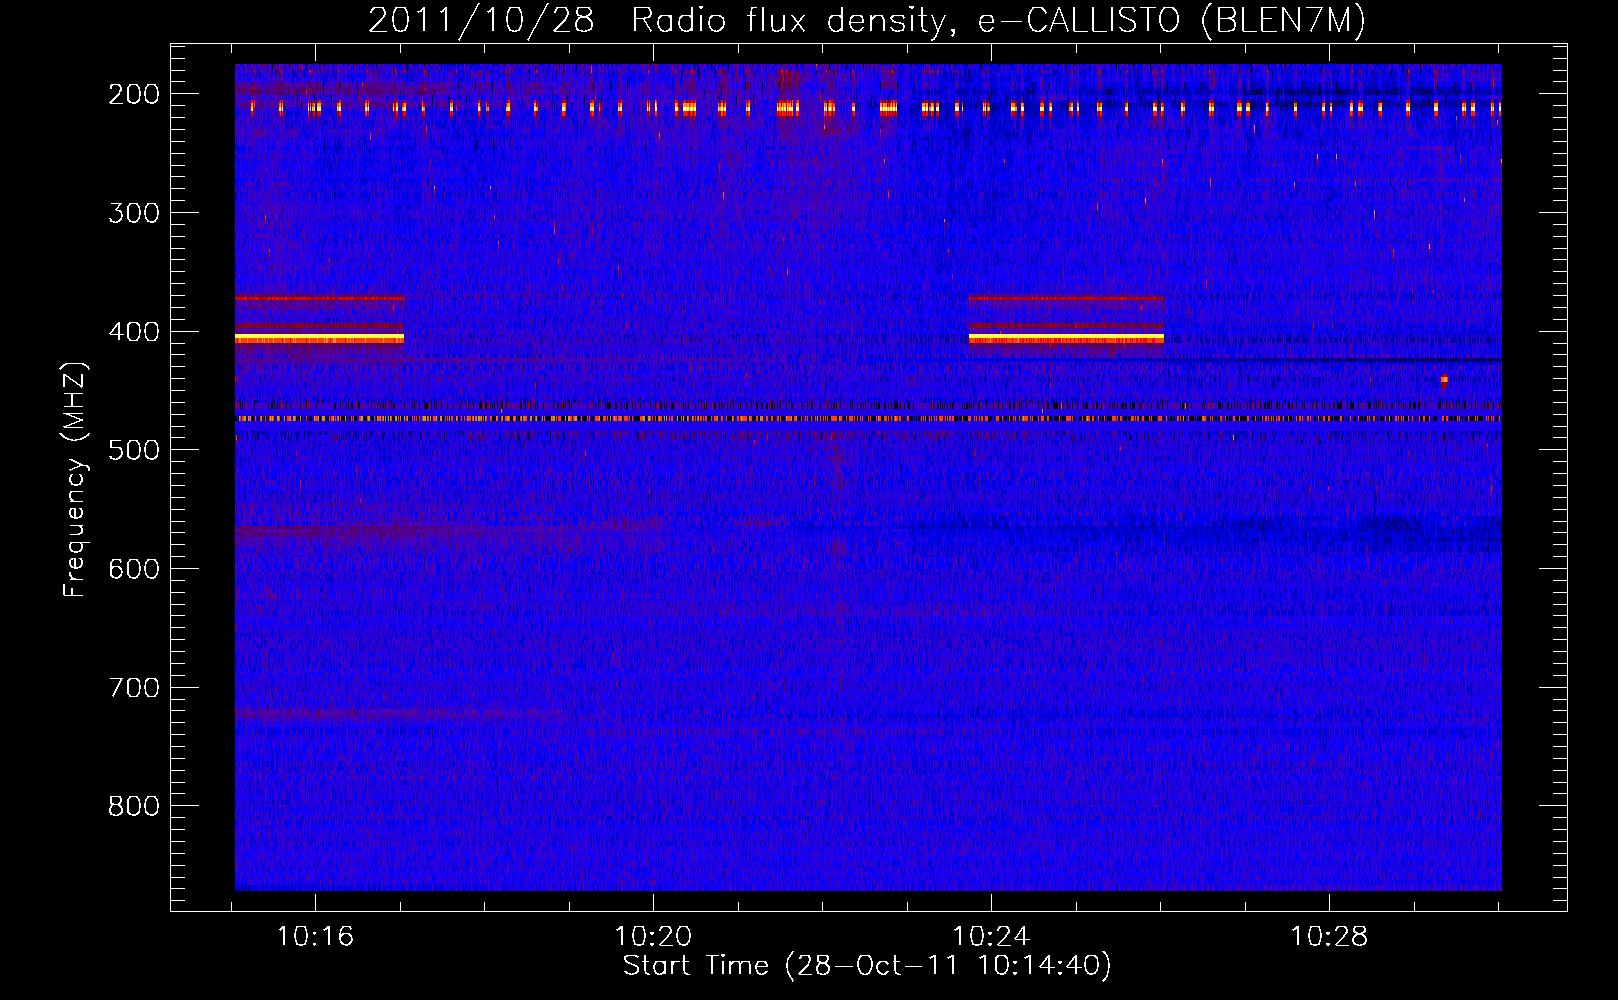This screenshot has height=1000, width=1618.
Task: Click the 'Frequency (MHZ)' y-axis label
Action: 75,479
